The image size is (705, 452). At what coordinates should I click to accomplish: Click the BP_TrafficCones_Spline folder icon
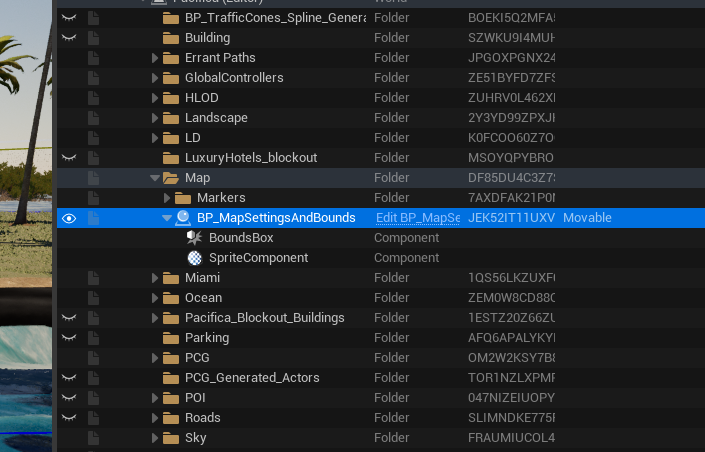pos(171,18)
